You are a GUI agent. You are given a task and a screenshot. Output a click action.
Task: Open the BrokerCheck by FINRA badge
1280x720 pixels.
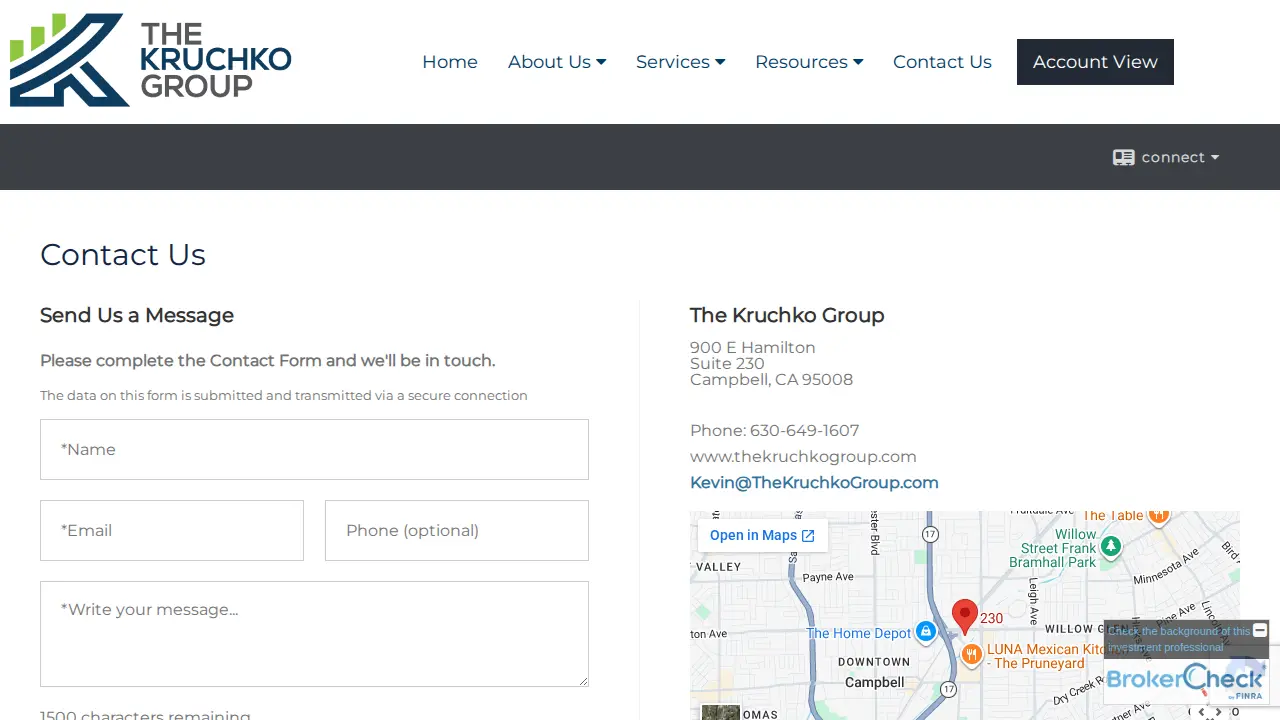coord(1186,681)
